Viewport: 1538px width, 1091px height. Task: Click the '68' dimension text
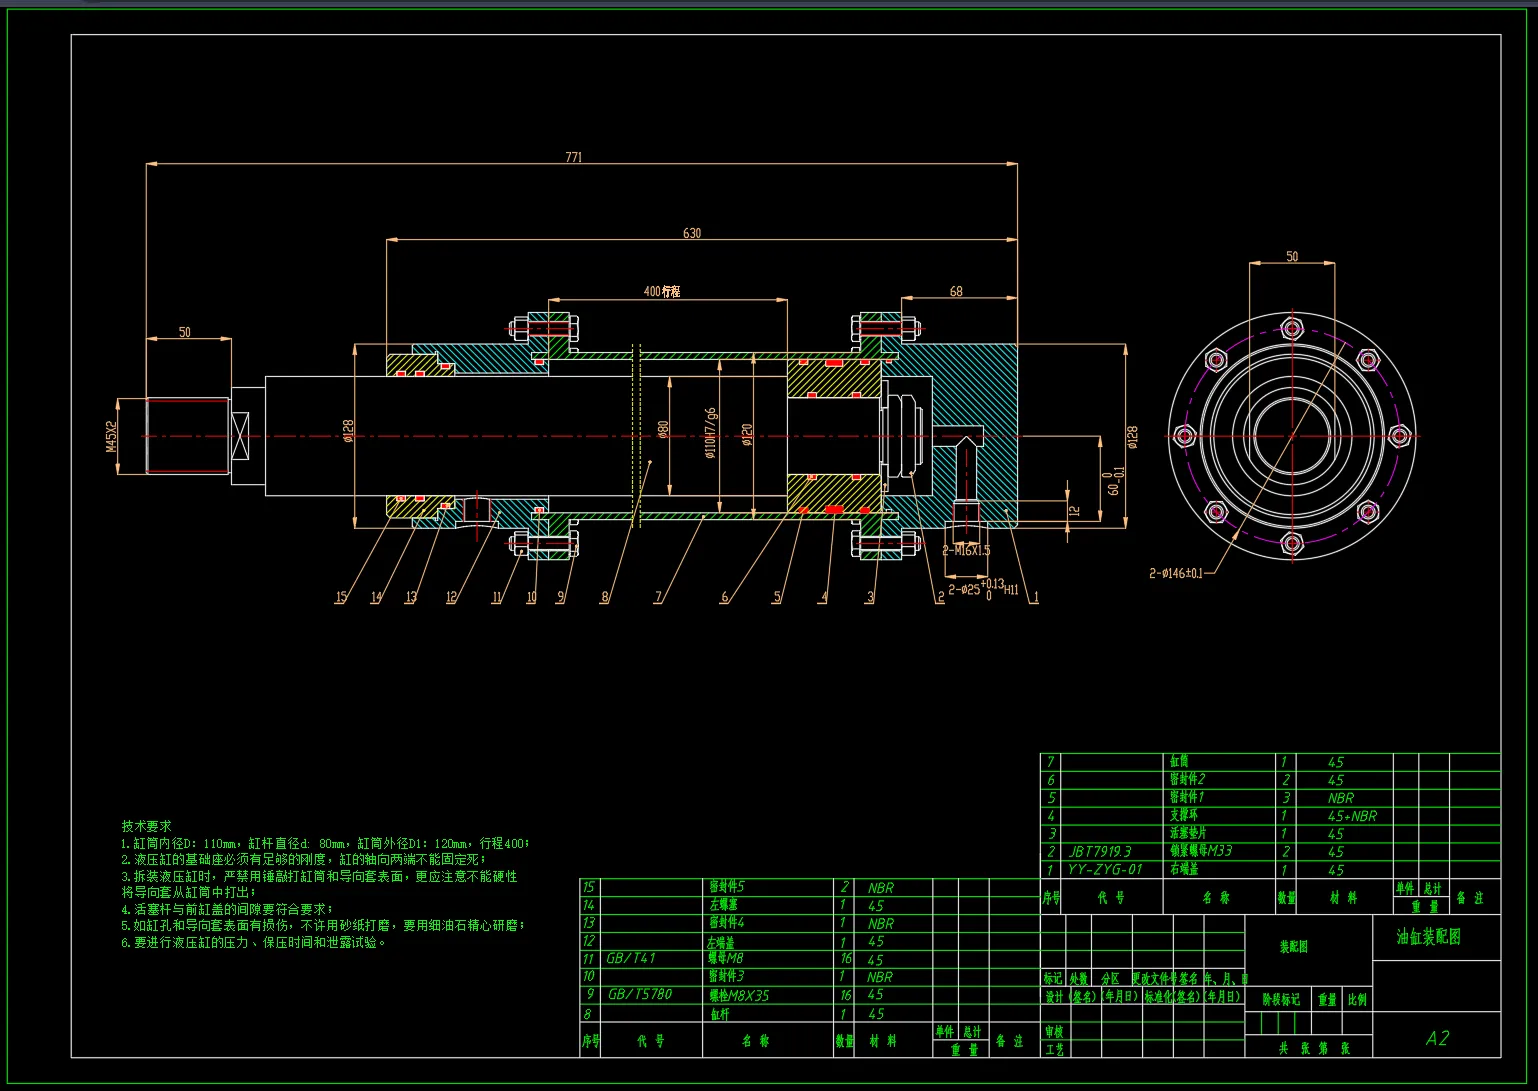pos(956,291)
